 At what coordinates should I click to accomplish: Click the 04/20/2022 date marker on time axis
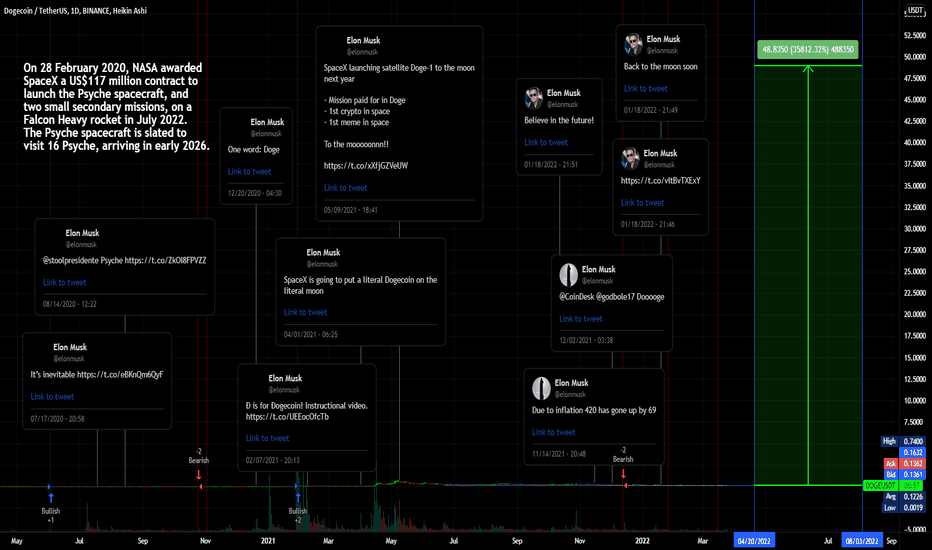click(x=754, y=540)
